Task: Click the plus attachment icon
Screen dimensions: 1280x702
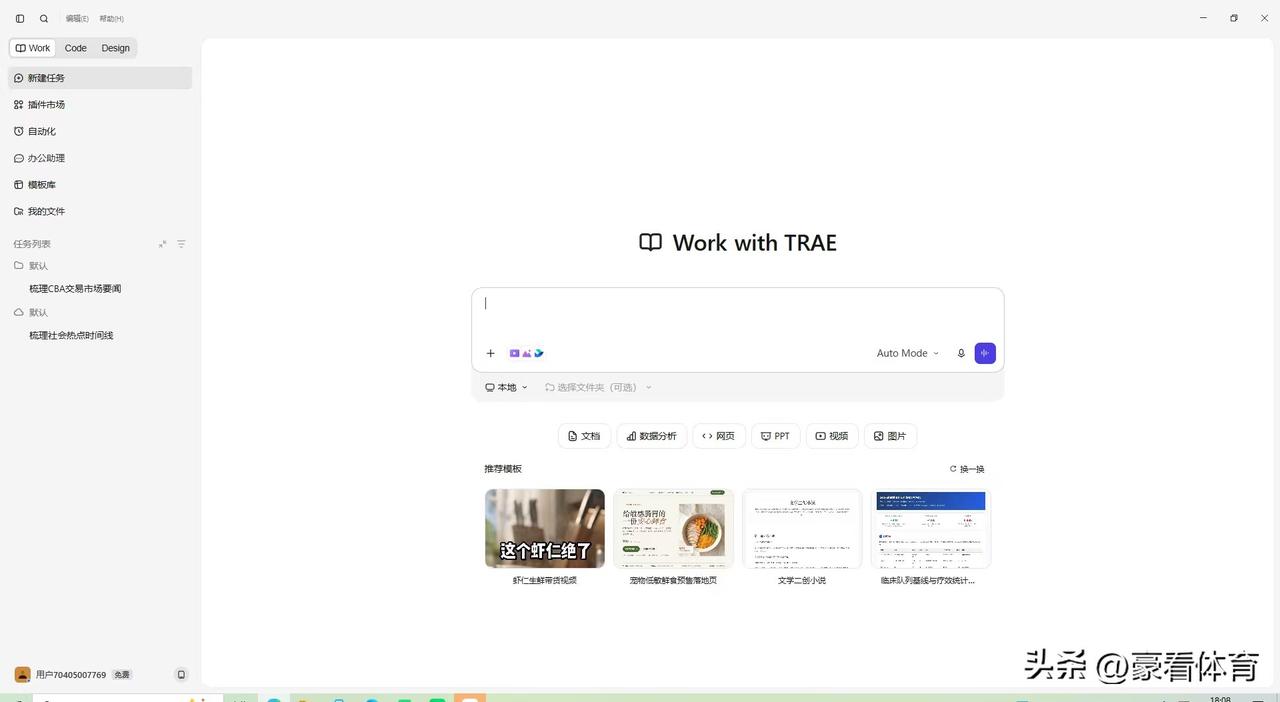Action: [x=491, y=353]
